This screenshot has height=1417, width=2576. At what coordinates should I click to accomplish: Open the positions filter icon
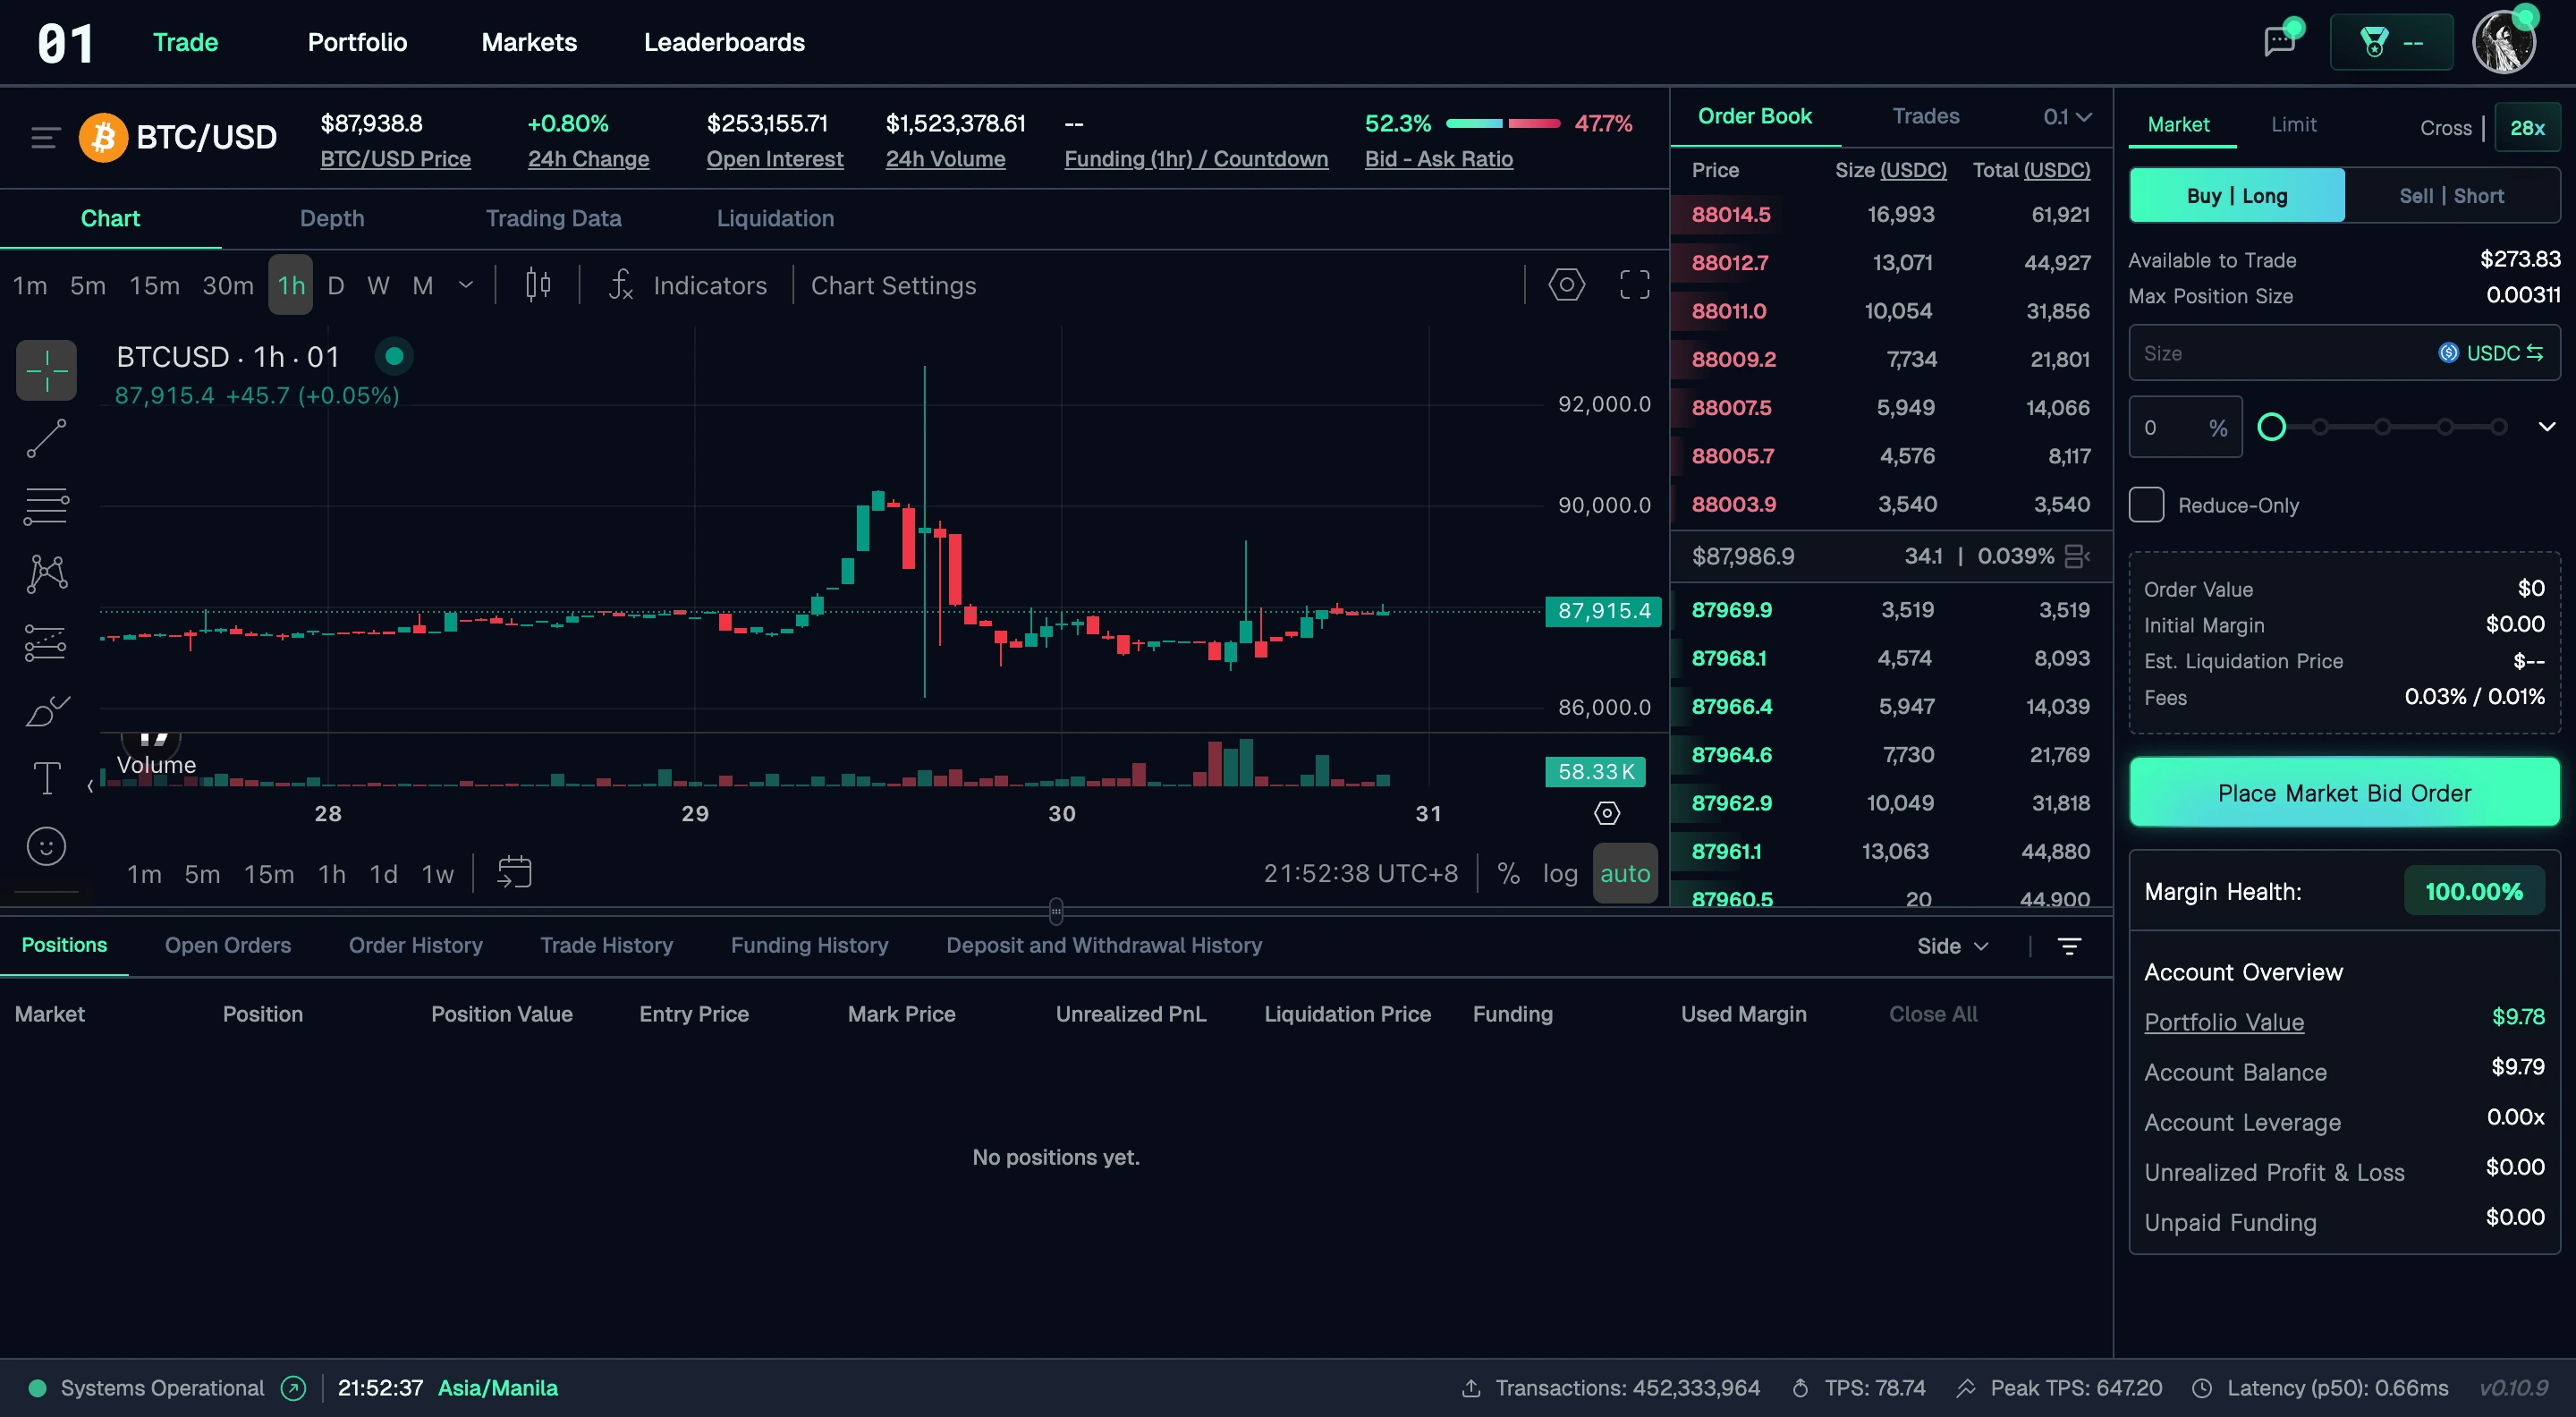click(2069, 945)
